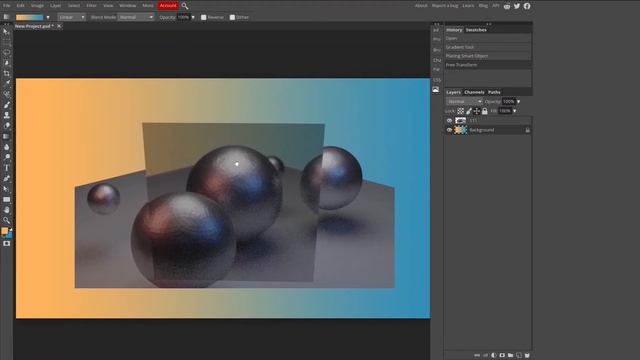Toggle Quick Mask mode icon

[7, 244]
